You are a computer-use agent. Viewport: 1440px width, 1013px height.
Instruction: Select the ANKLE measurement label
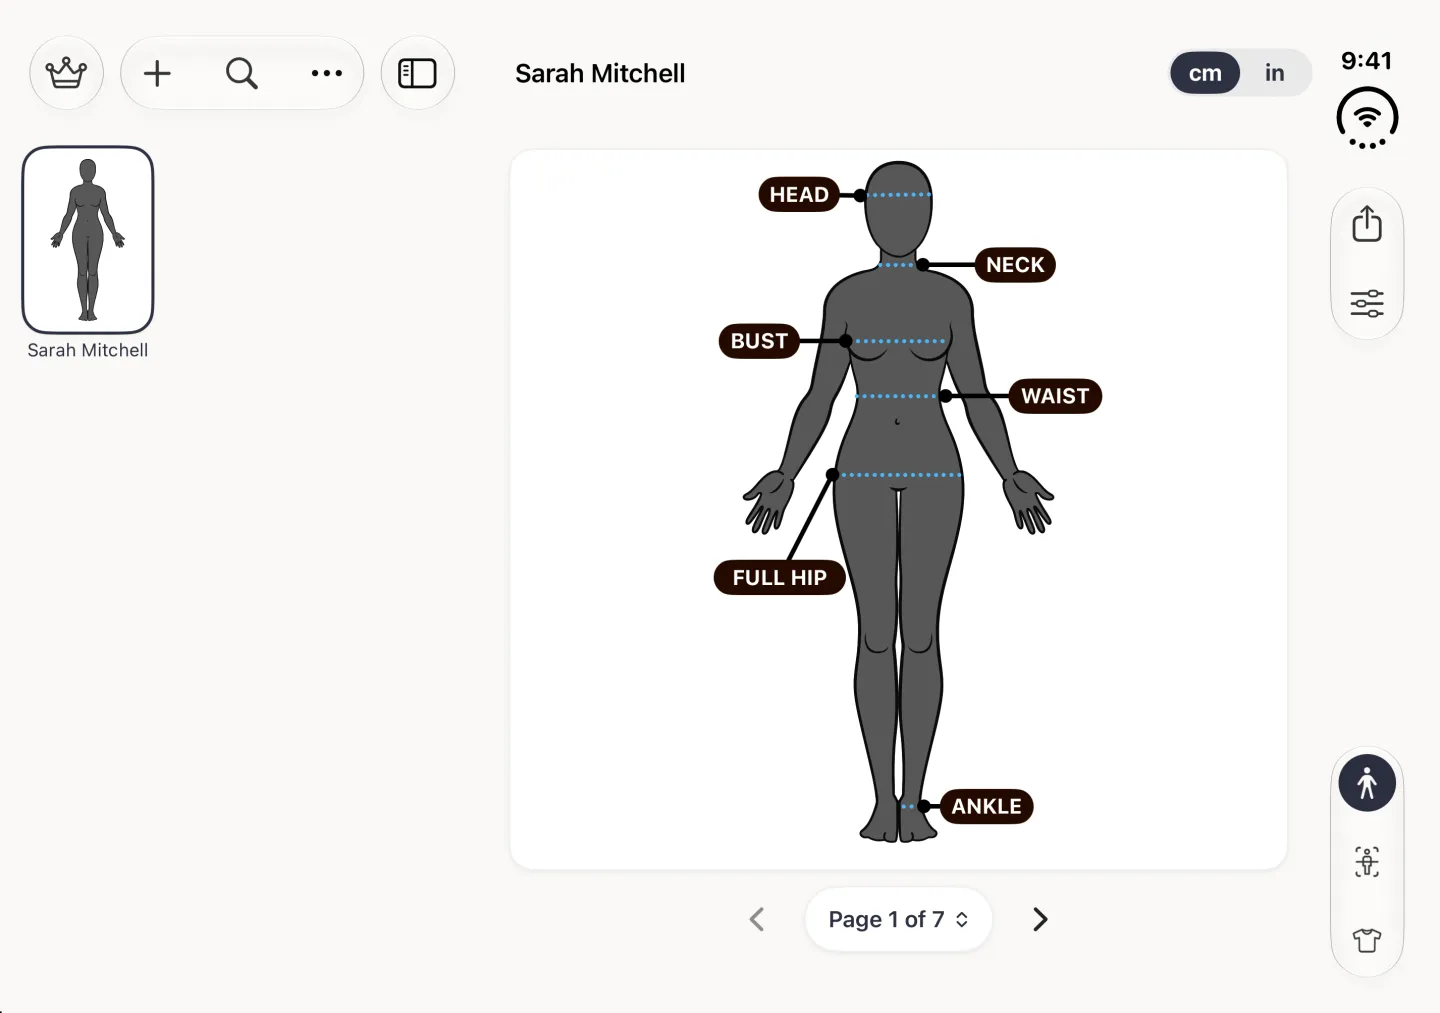986,806
